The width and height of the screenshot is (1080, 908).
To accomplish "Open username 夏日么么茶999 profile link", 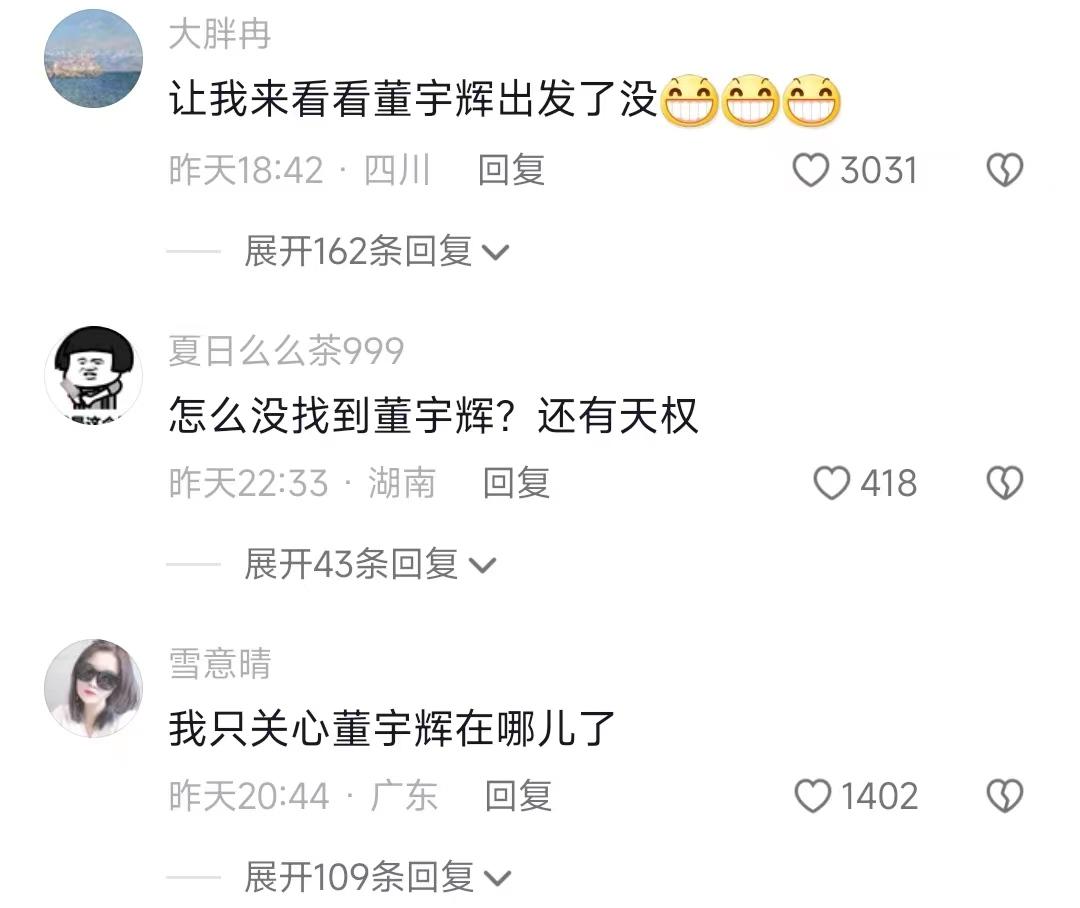I will 287,350.
